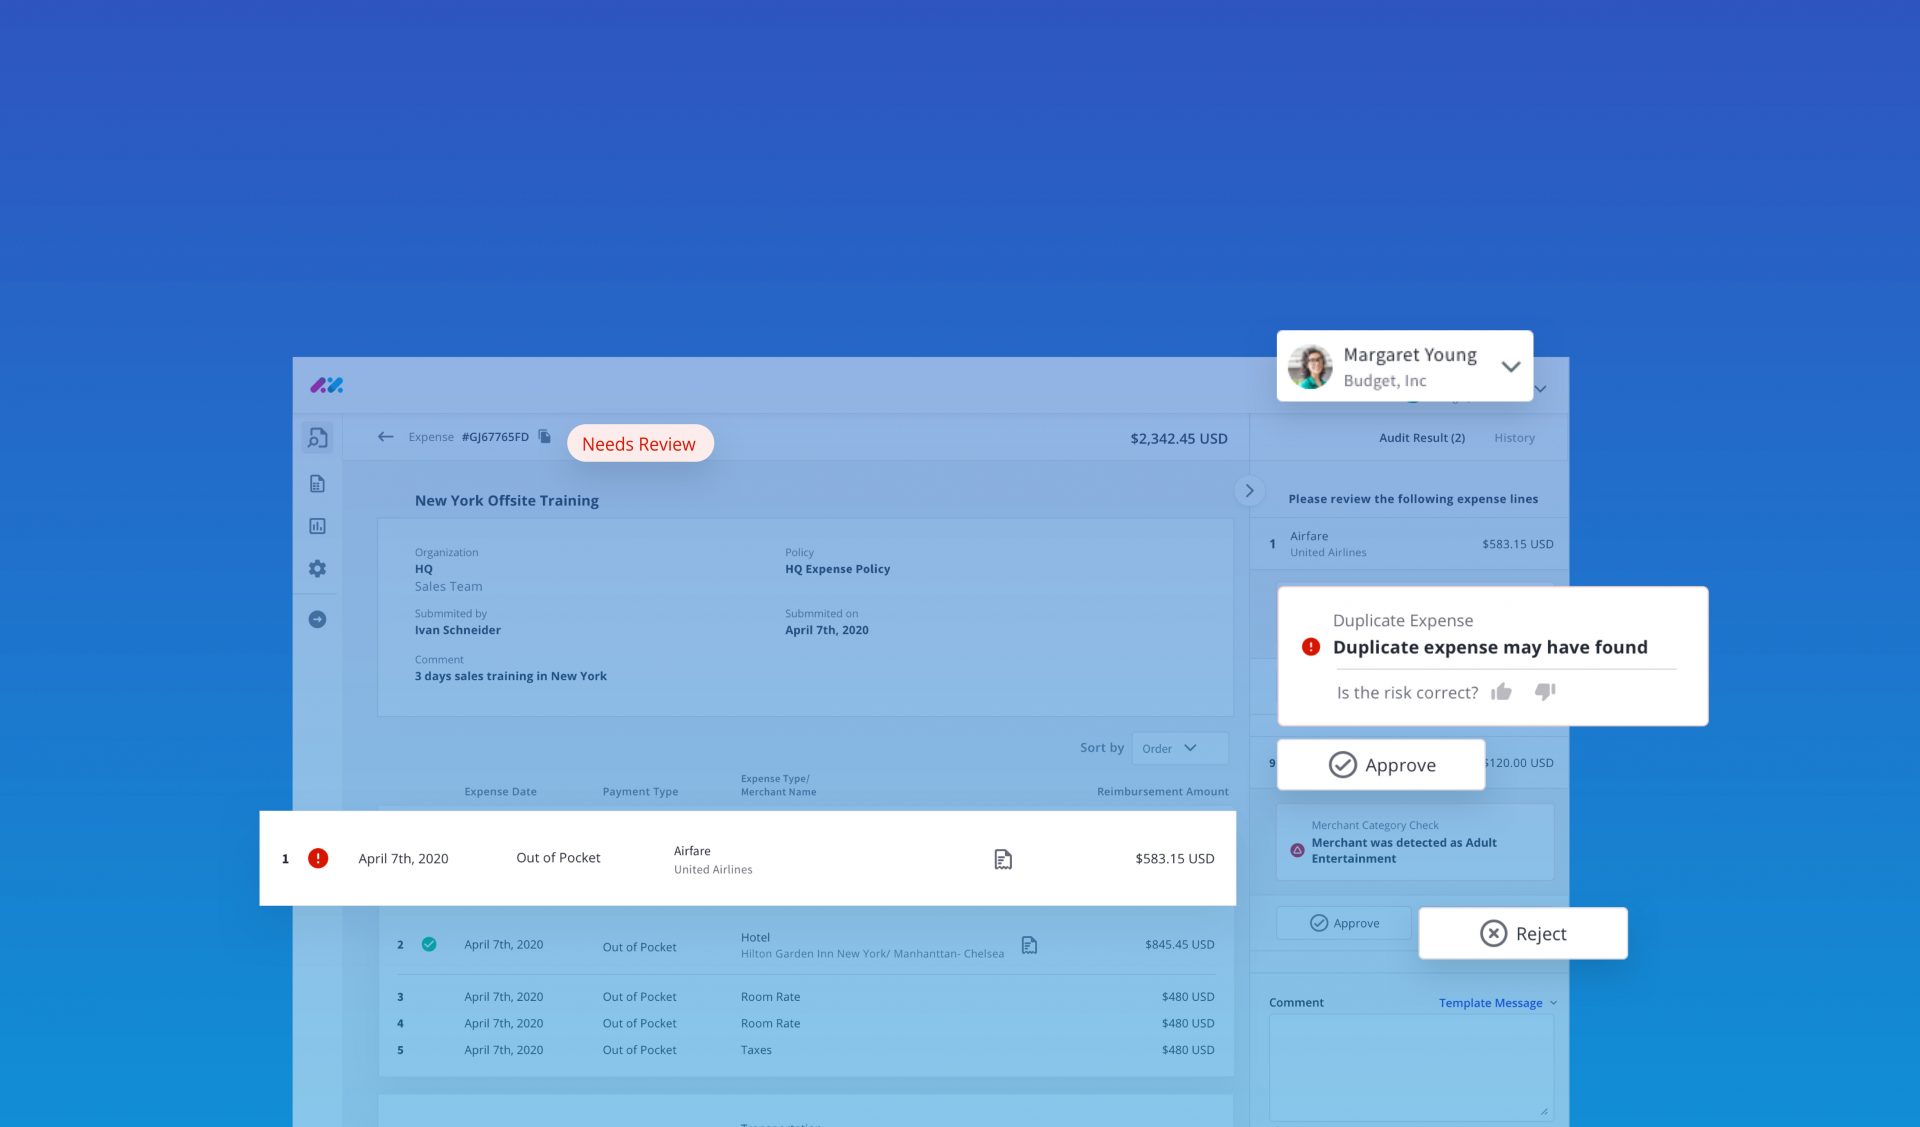The image size is (1920, 1127).
Task: Click the smaller Approve button beside Reject
Action: (x=1344, y=923)
